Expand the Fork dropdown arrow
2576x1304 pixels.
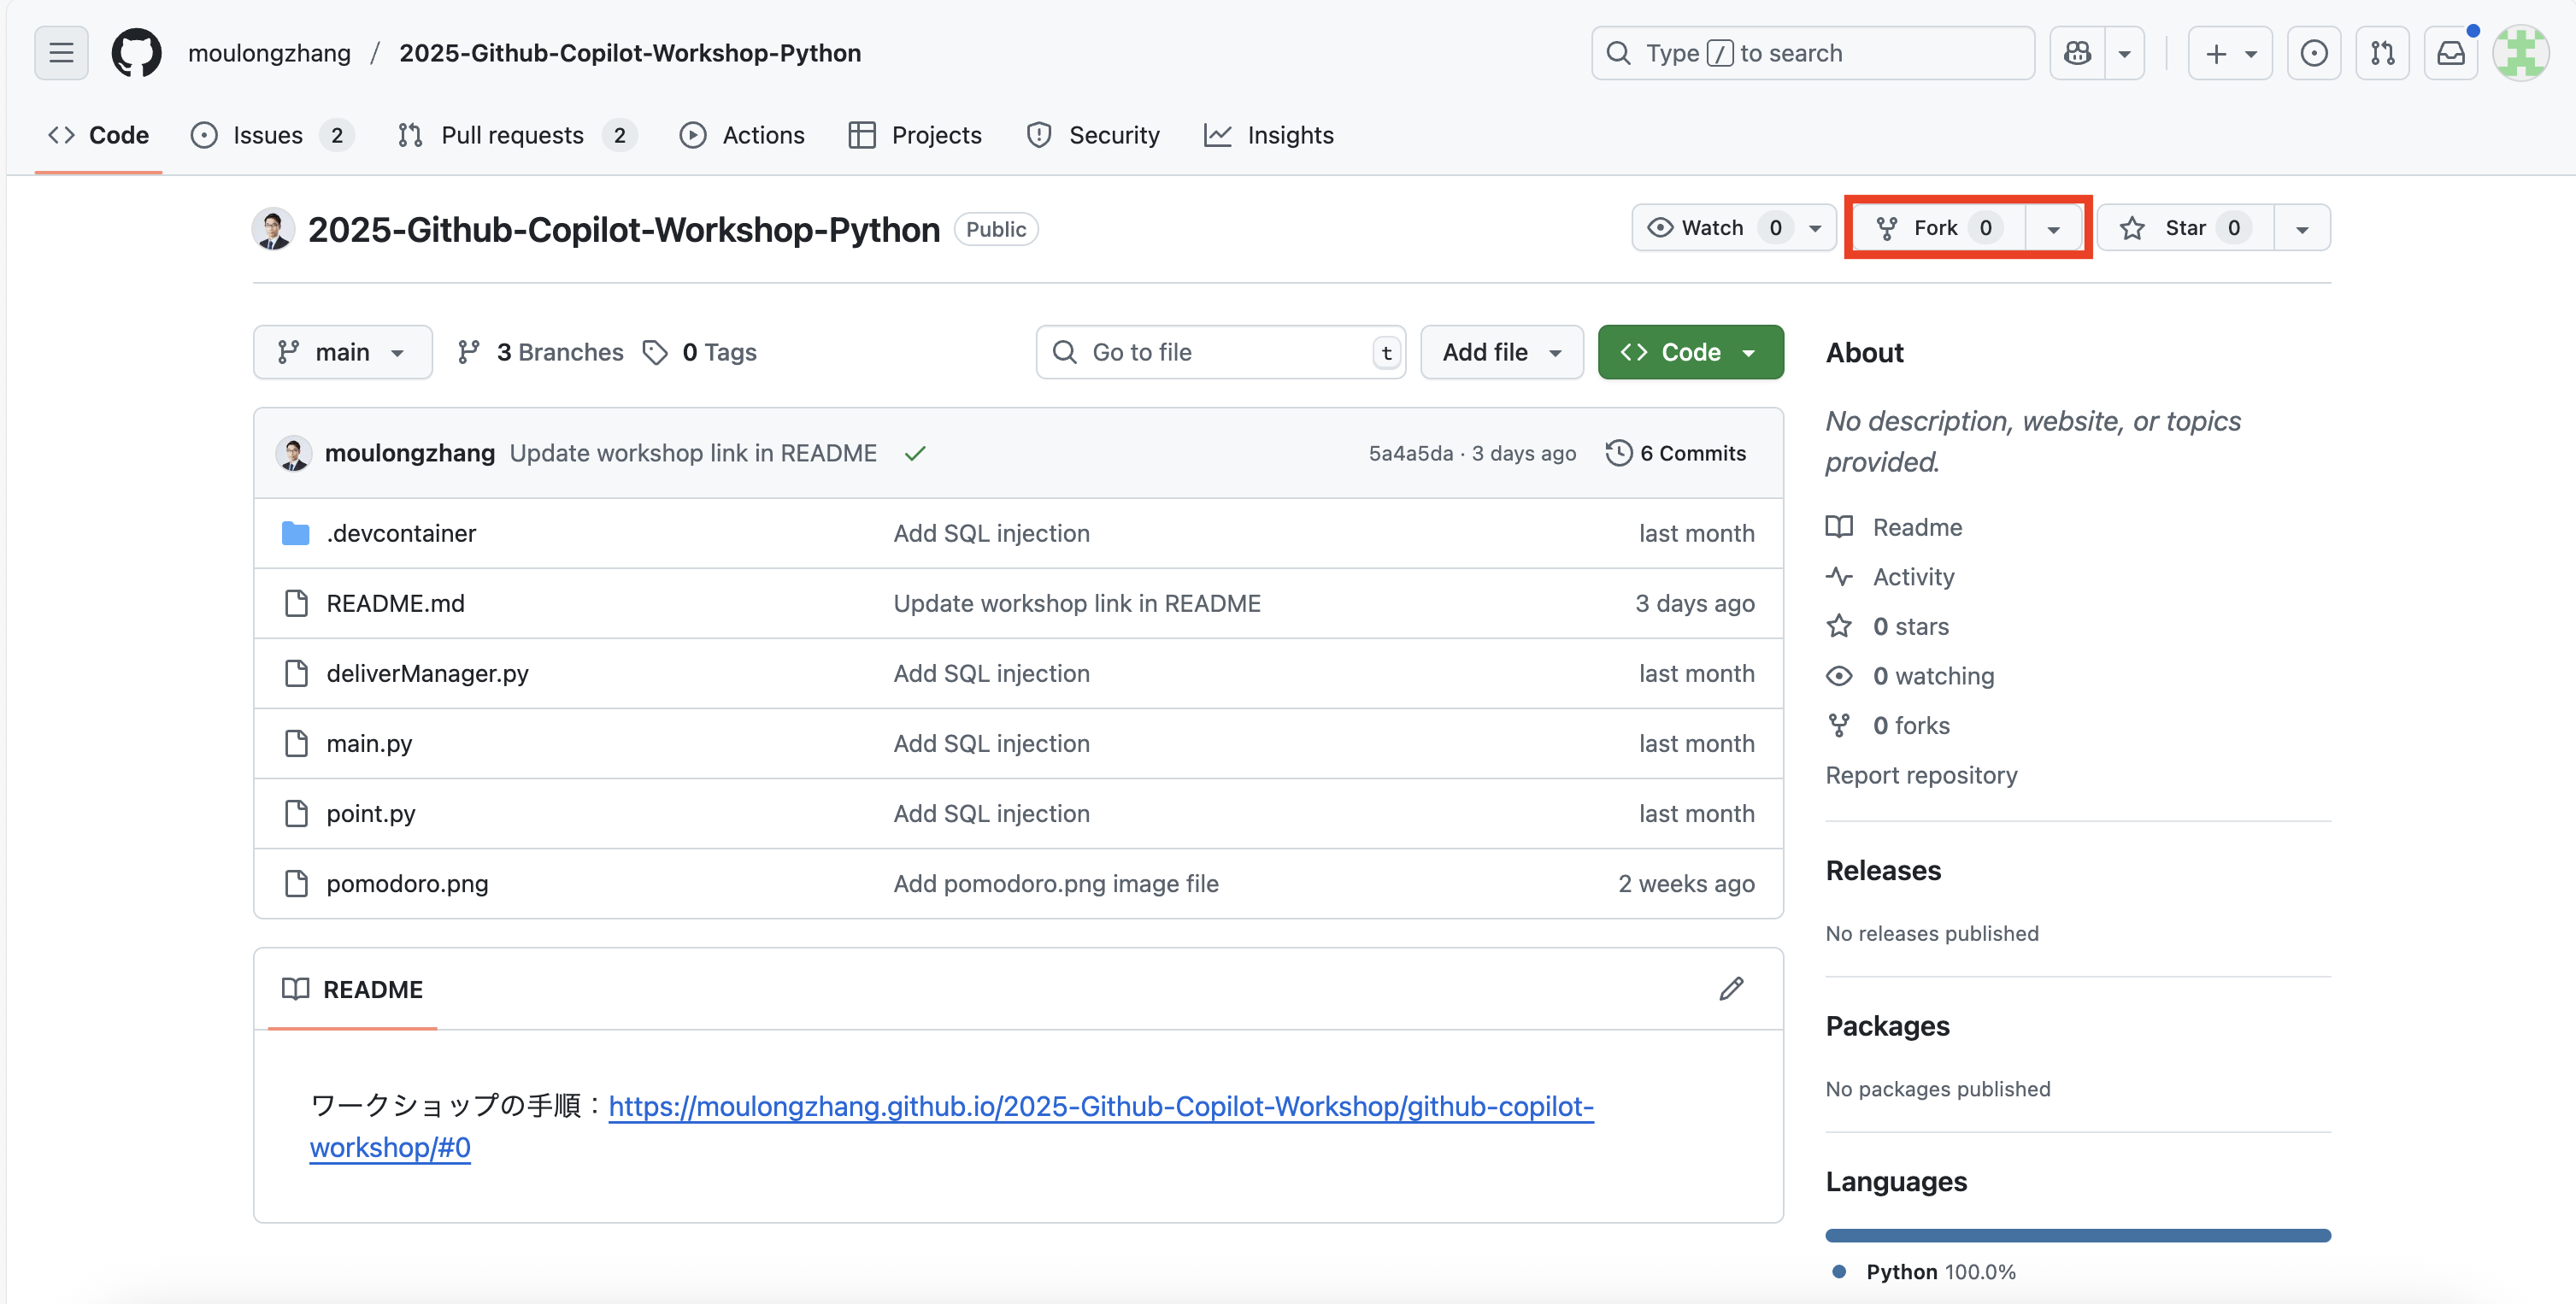click(x=2053, y=229)
